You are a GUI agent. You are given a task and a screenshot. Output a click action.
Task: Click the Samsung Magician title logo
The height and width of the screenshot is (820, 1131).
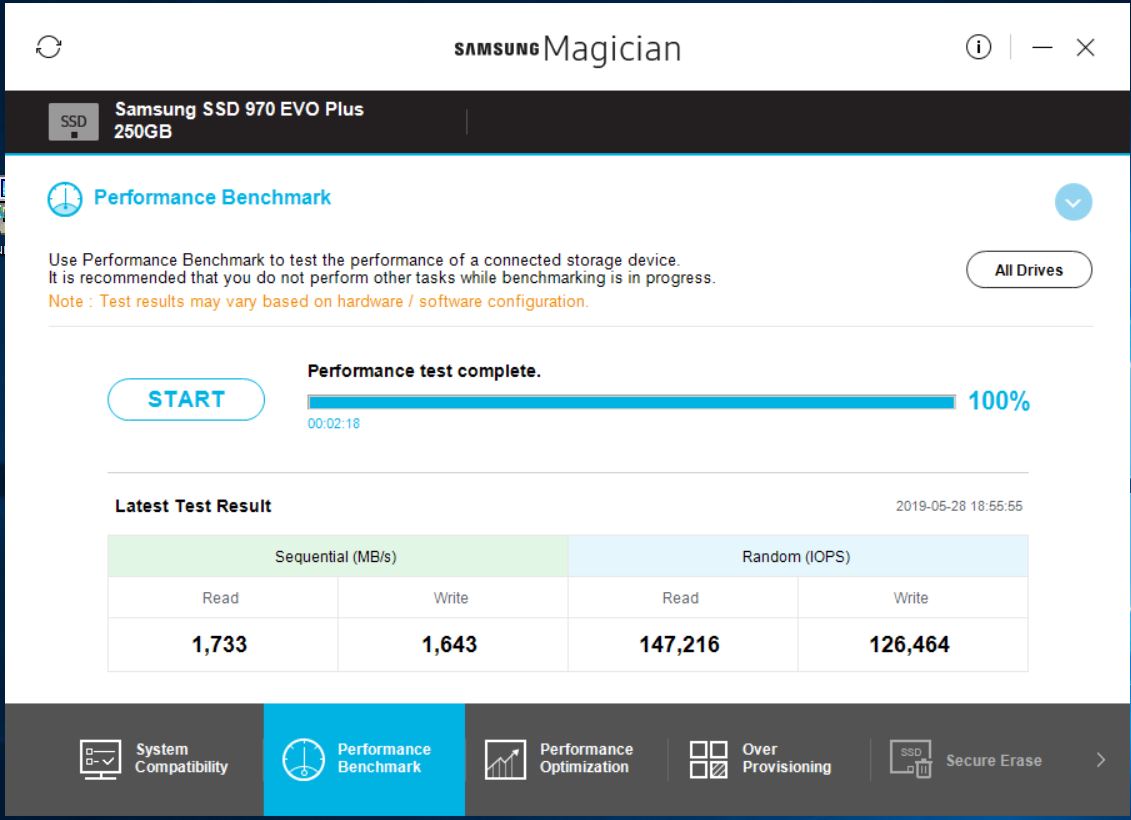[x=568, y=49]
